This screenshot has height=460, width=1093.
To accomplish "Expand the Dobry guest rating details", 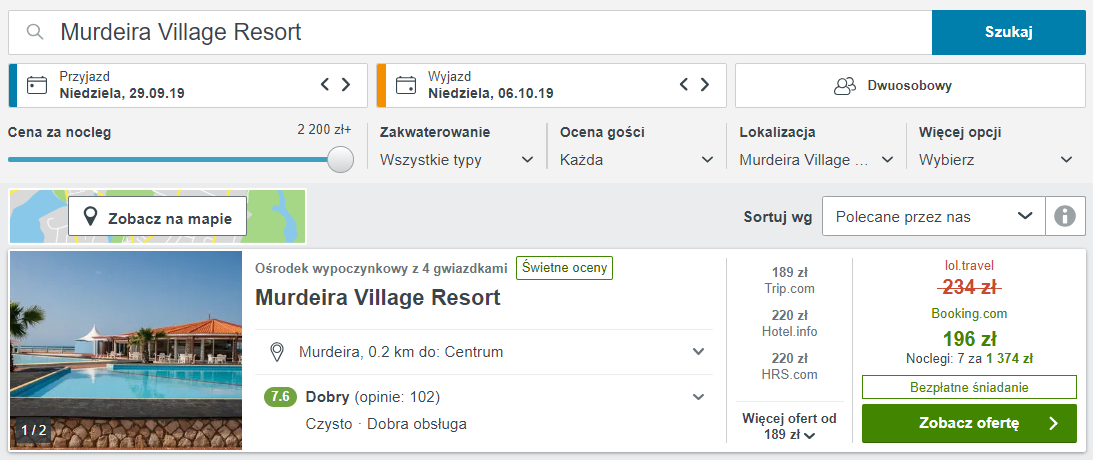I will 484,397.
